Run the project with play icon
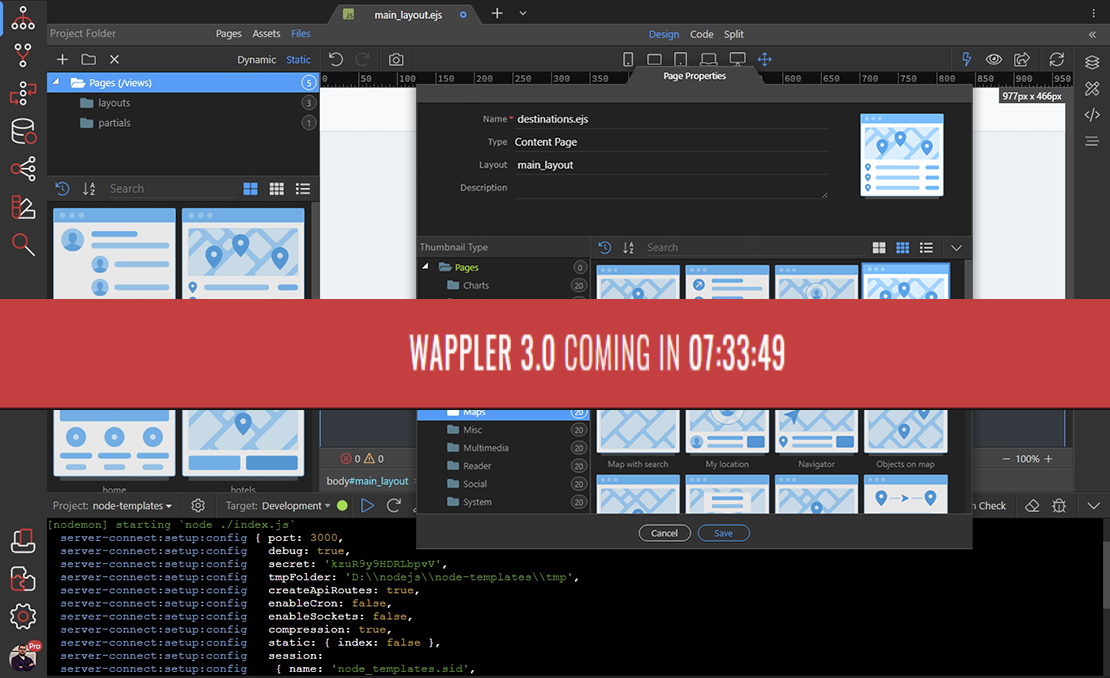The image size is (1110, 678). (x=367, y=505)
